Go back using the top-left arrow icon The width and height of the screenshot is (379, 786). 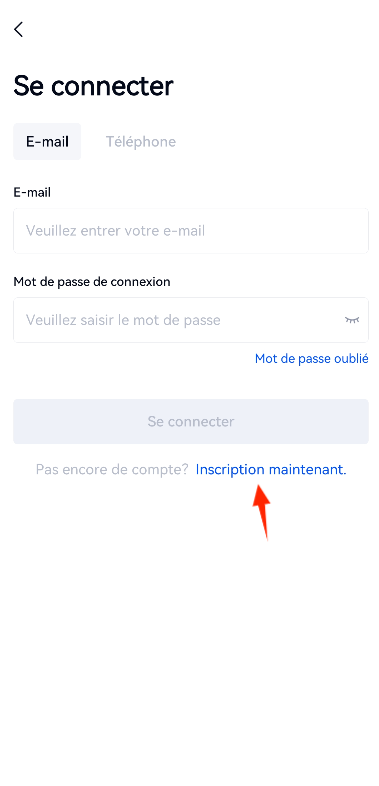pos(19,30)
